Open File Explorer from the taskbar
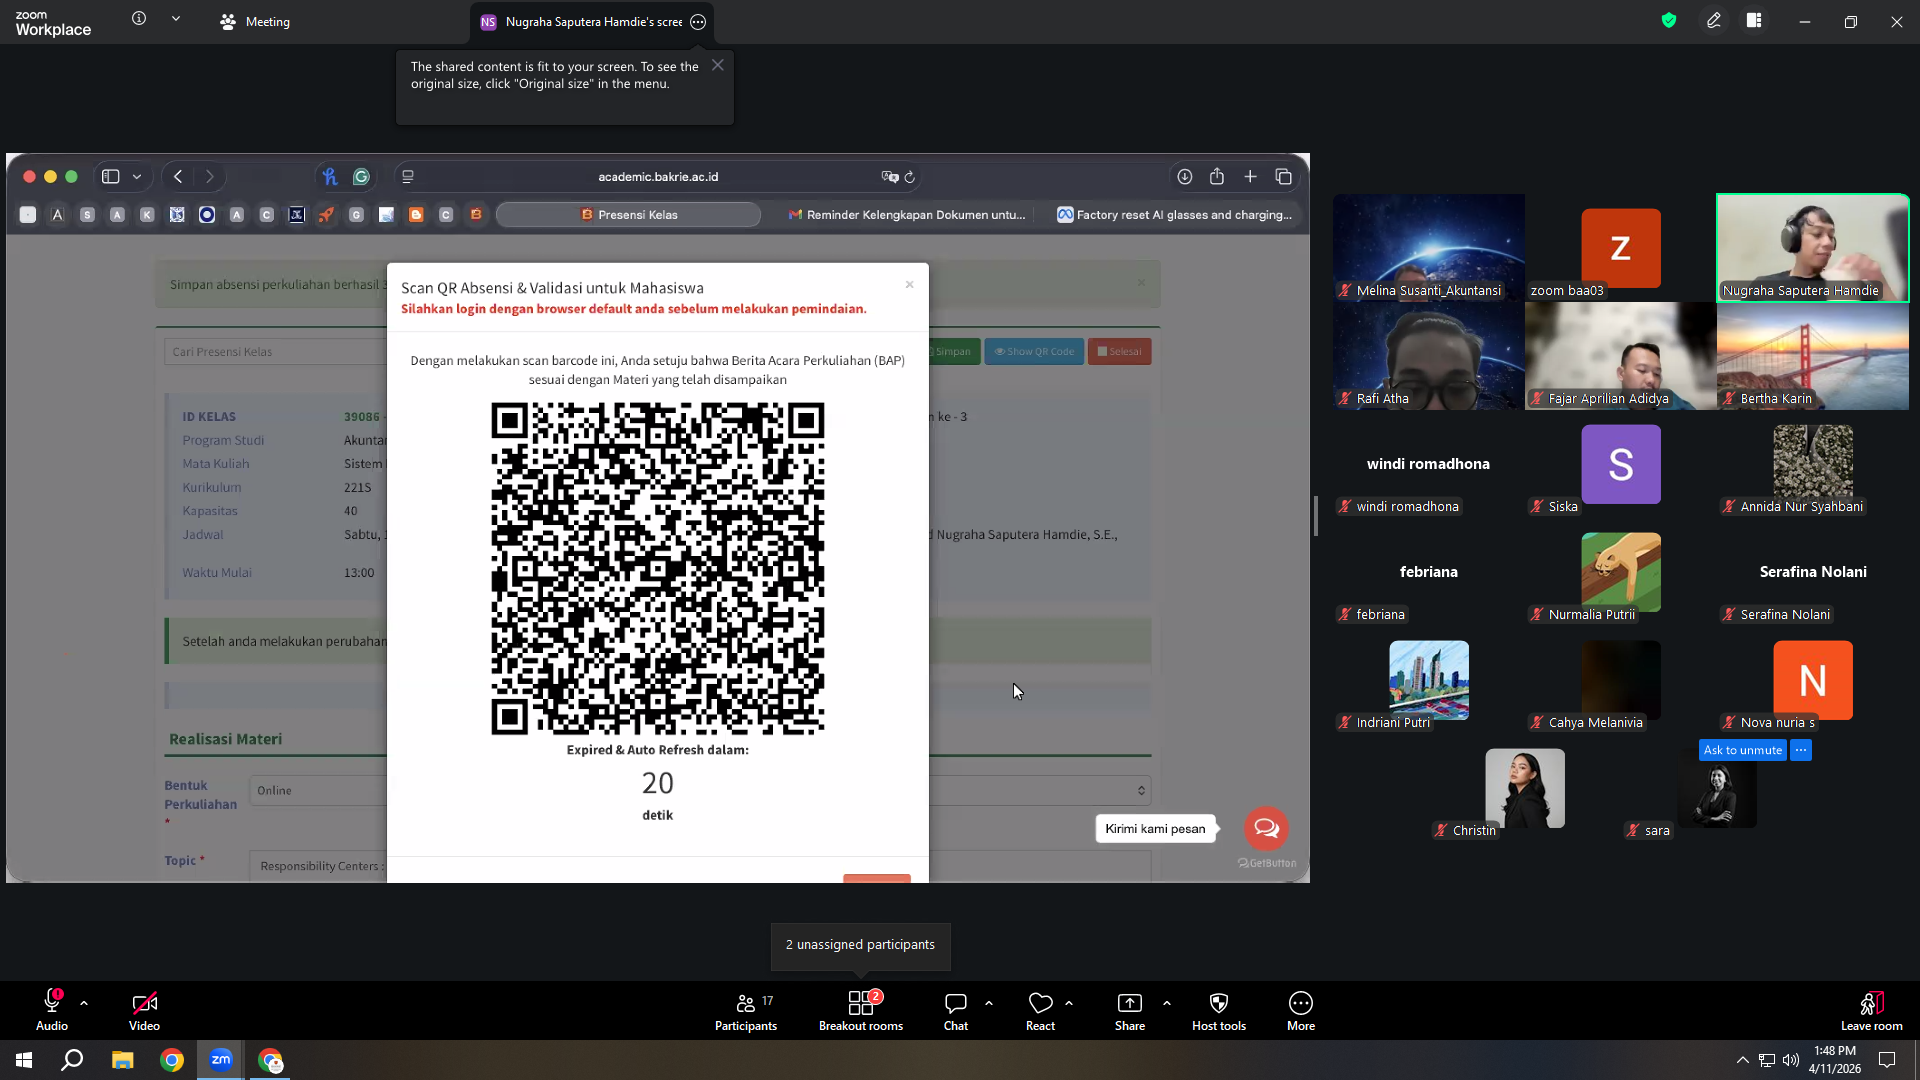This screenshot has height=1080, width=1920. (122, 1060)
